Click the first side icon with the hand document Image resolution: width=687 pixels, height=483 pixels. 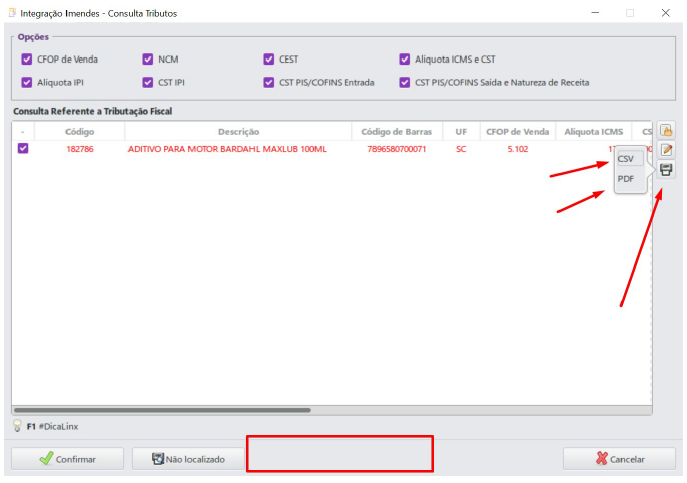coord(666,131)
